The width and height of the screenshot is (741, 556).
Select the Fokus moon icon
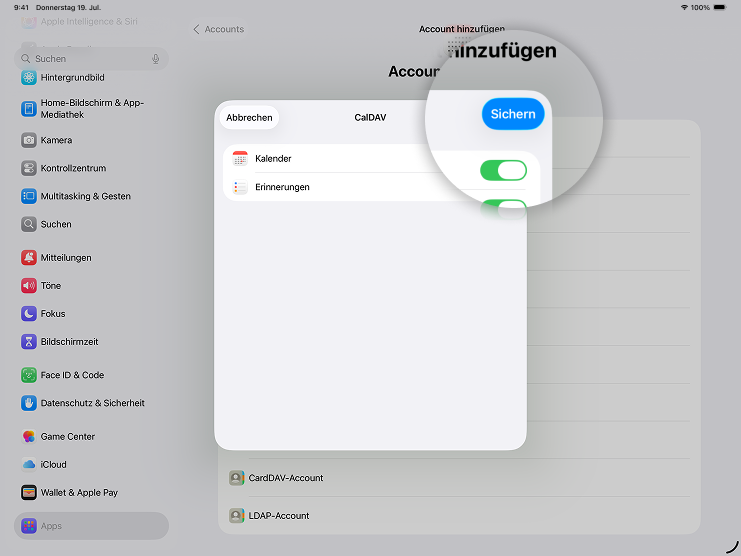29,313
